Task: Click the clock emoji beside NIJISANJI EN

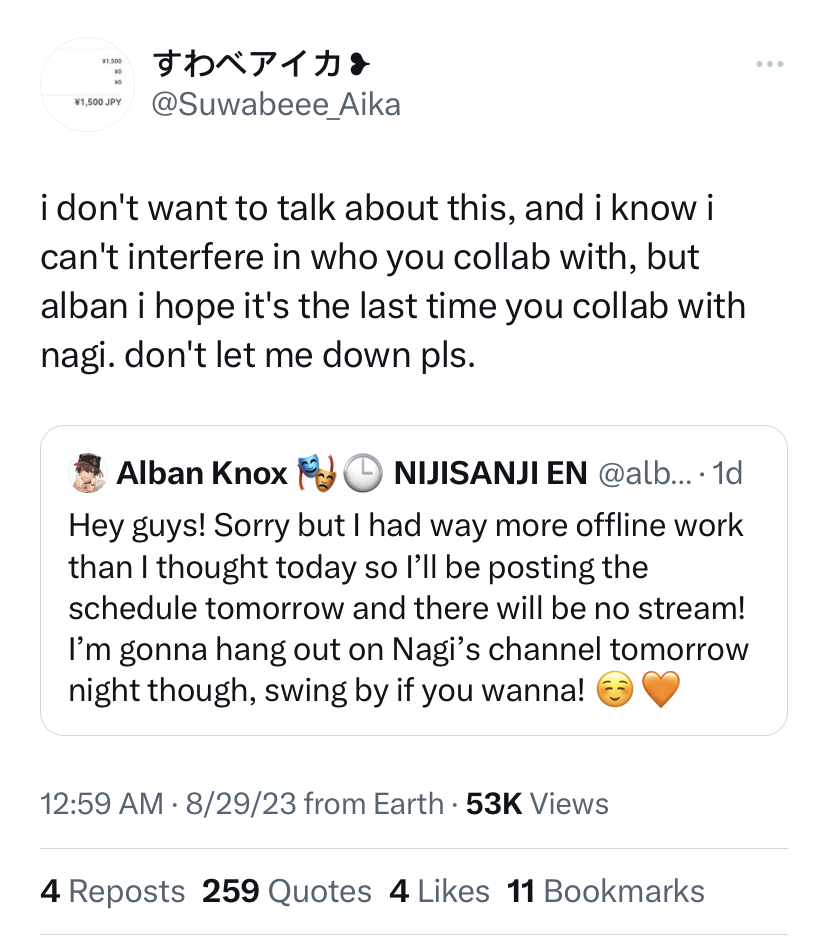Action: pyautogui.click(x=363, y=473)
